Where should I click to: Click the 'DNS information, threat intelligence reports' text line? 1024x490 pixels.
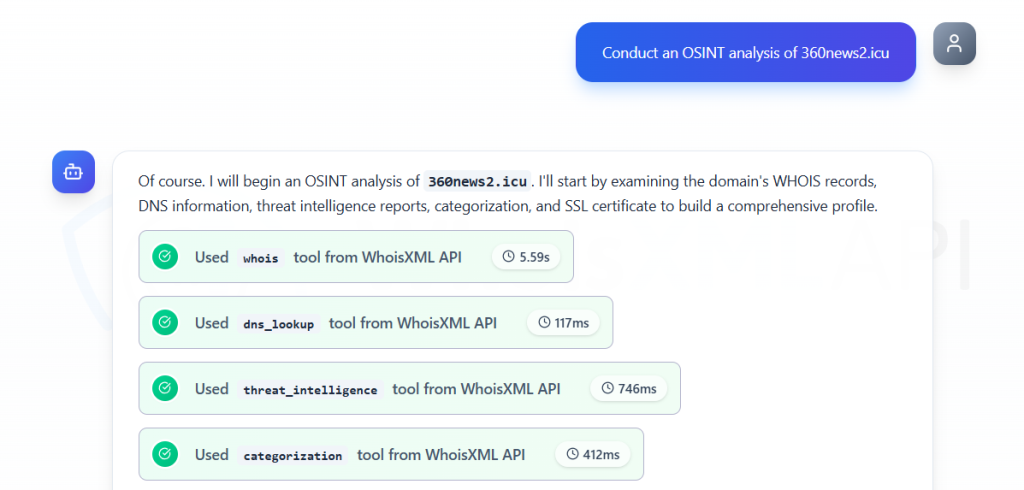point(508,206)
